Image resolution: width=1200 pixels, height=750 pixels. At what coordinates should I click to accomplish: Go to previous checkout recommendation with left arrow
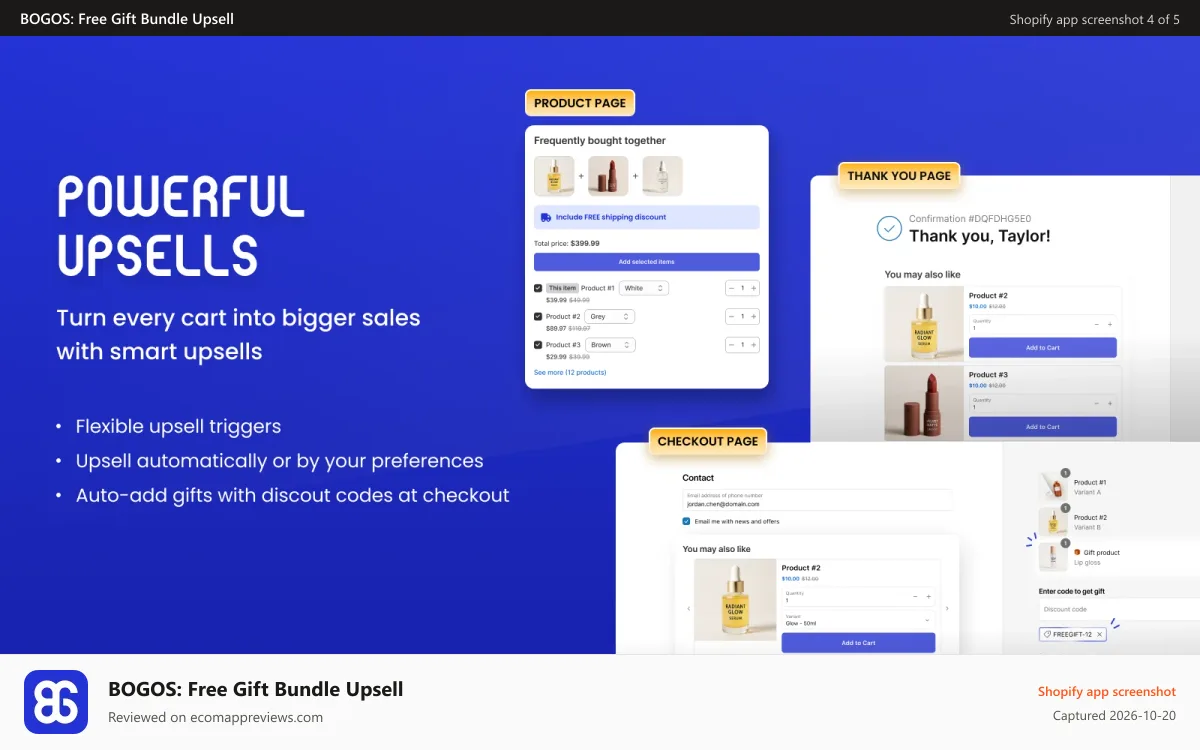(x=688, y=608)
